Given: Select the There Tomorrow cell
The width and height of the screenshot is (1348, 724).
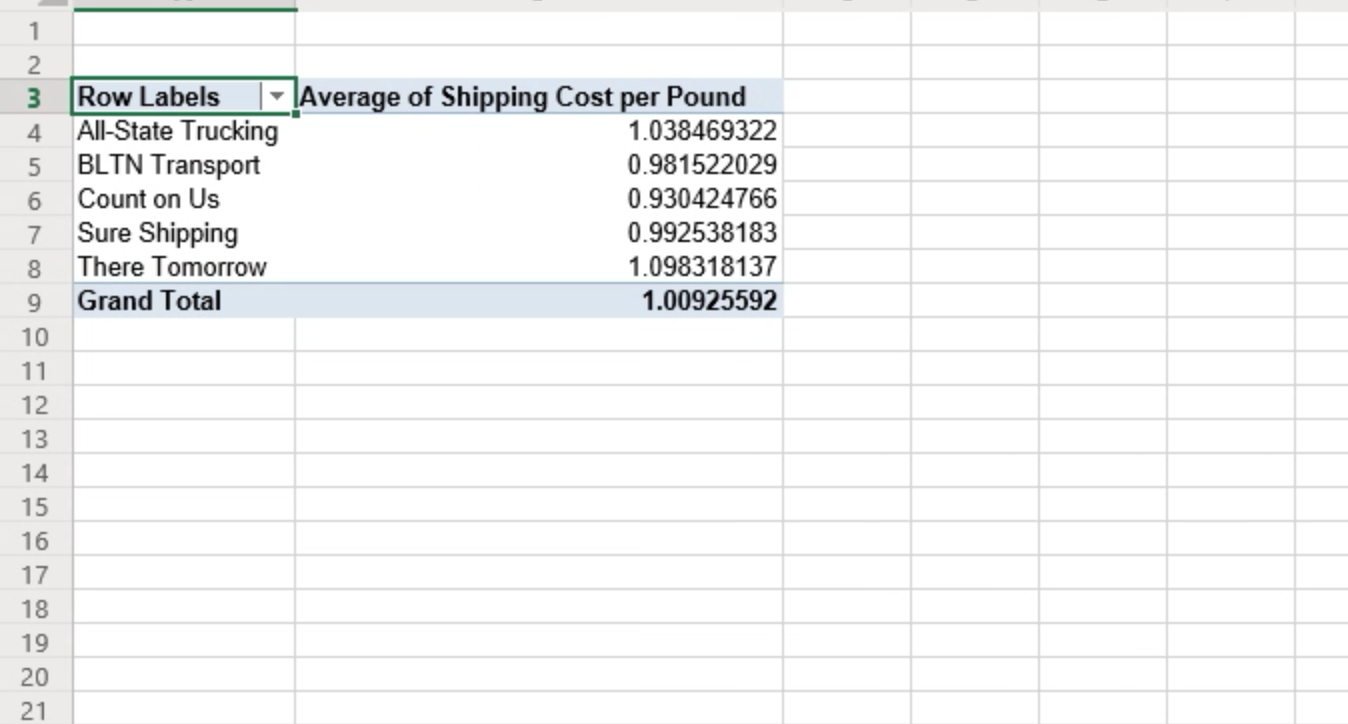Looking at the screenshot, I should [x=184, y=267].
